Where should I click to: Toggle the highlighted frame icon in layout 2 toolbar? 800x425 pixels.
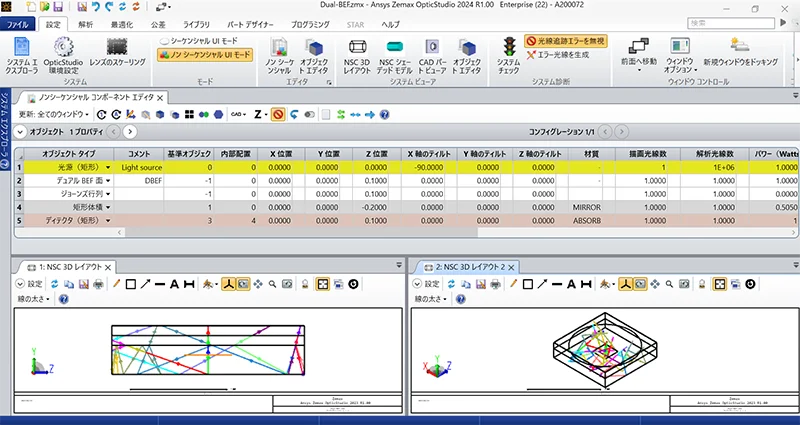(x=719, y=284)
